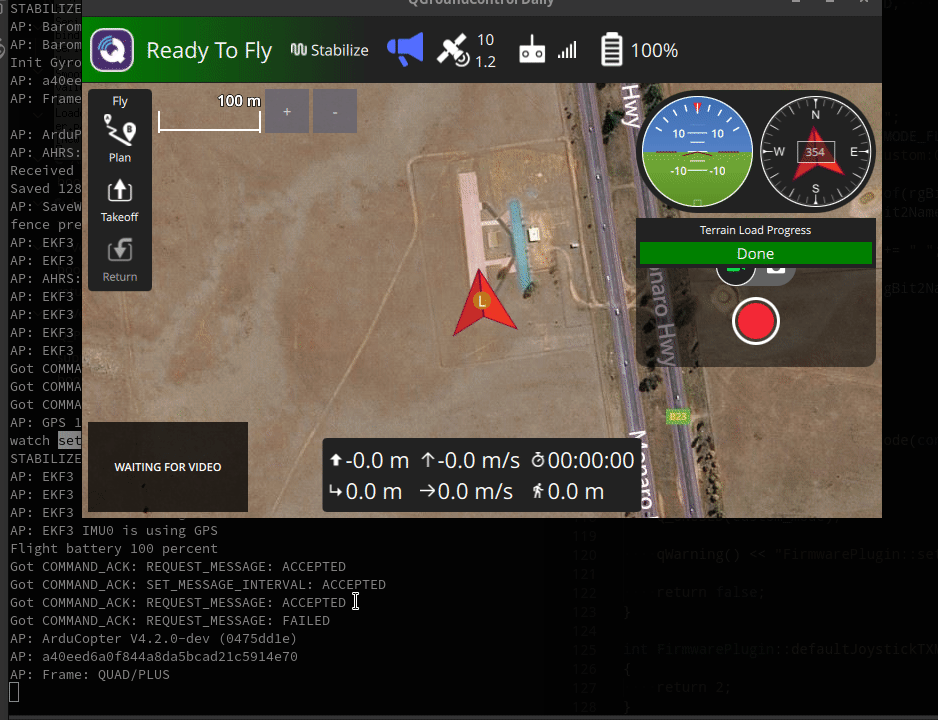This screenshot has width=938, height=720.
Task: Click the travelled distance value with bent-arrow icon
Action: coord(366,492)
